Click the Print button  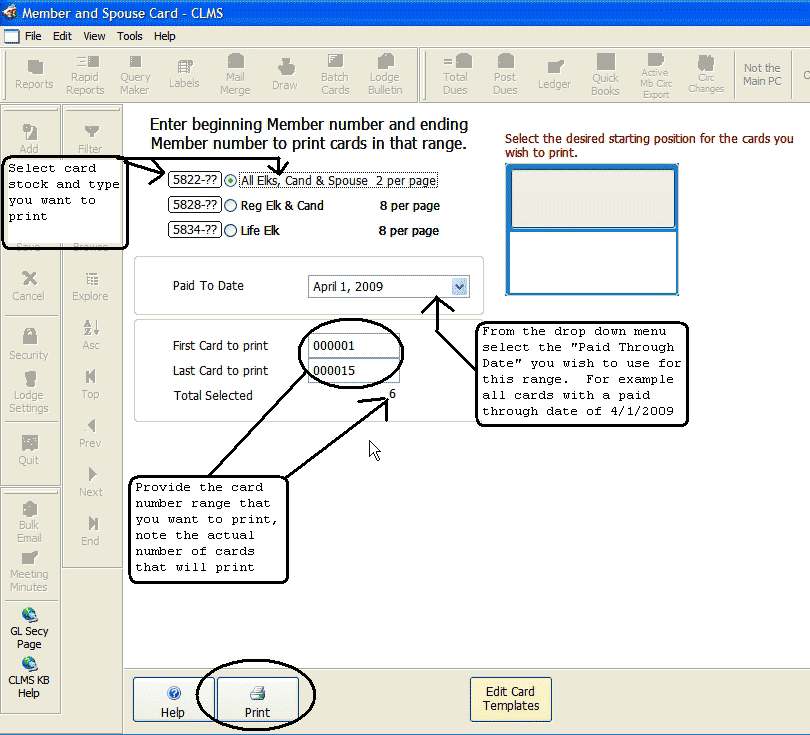pos(258,700)
